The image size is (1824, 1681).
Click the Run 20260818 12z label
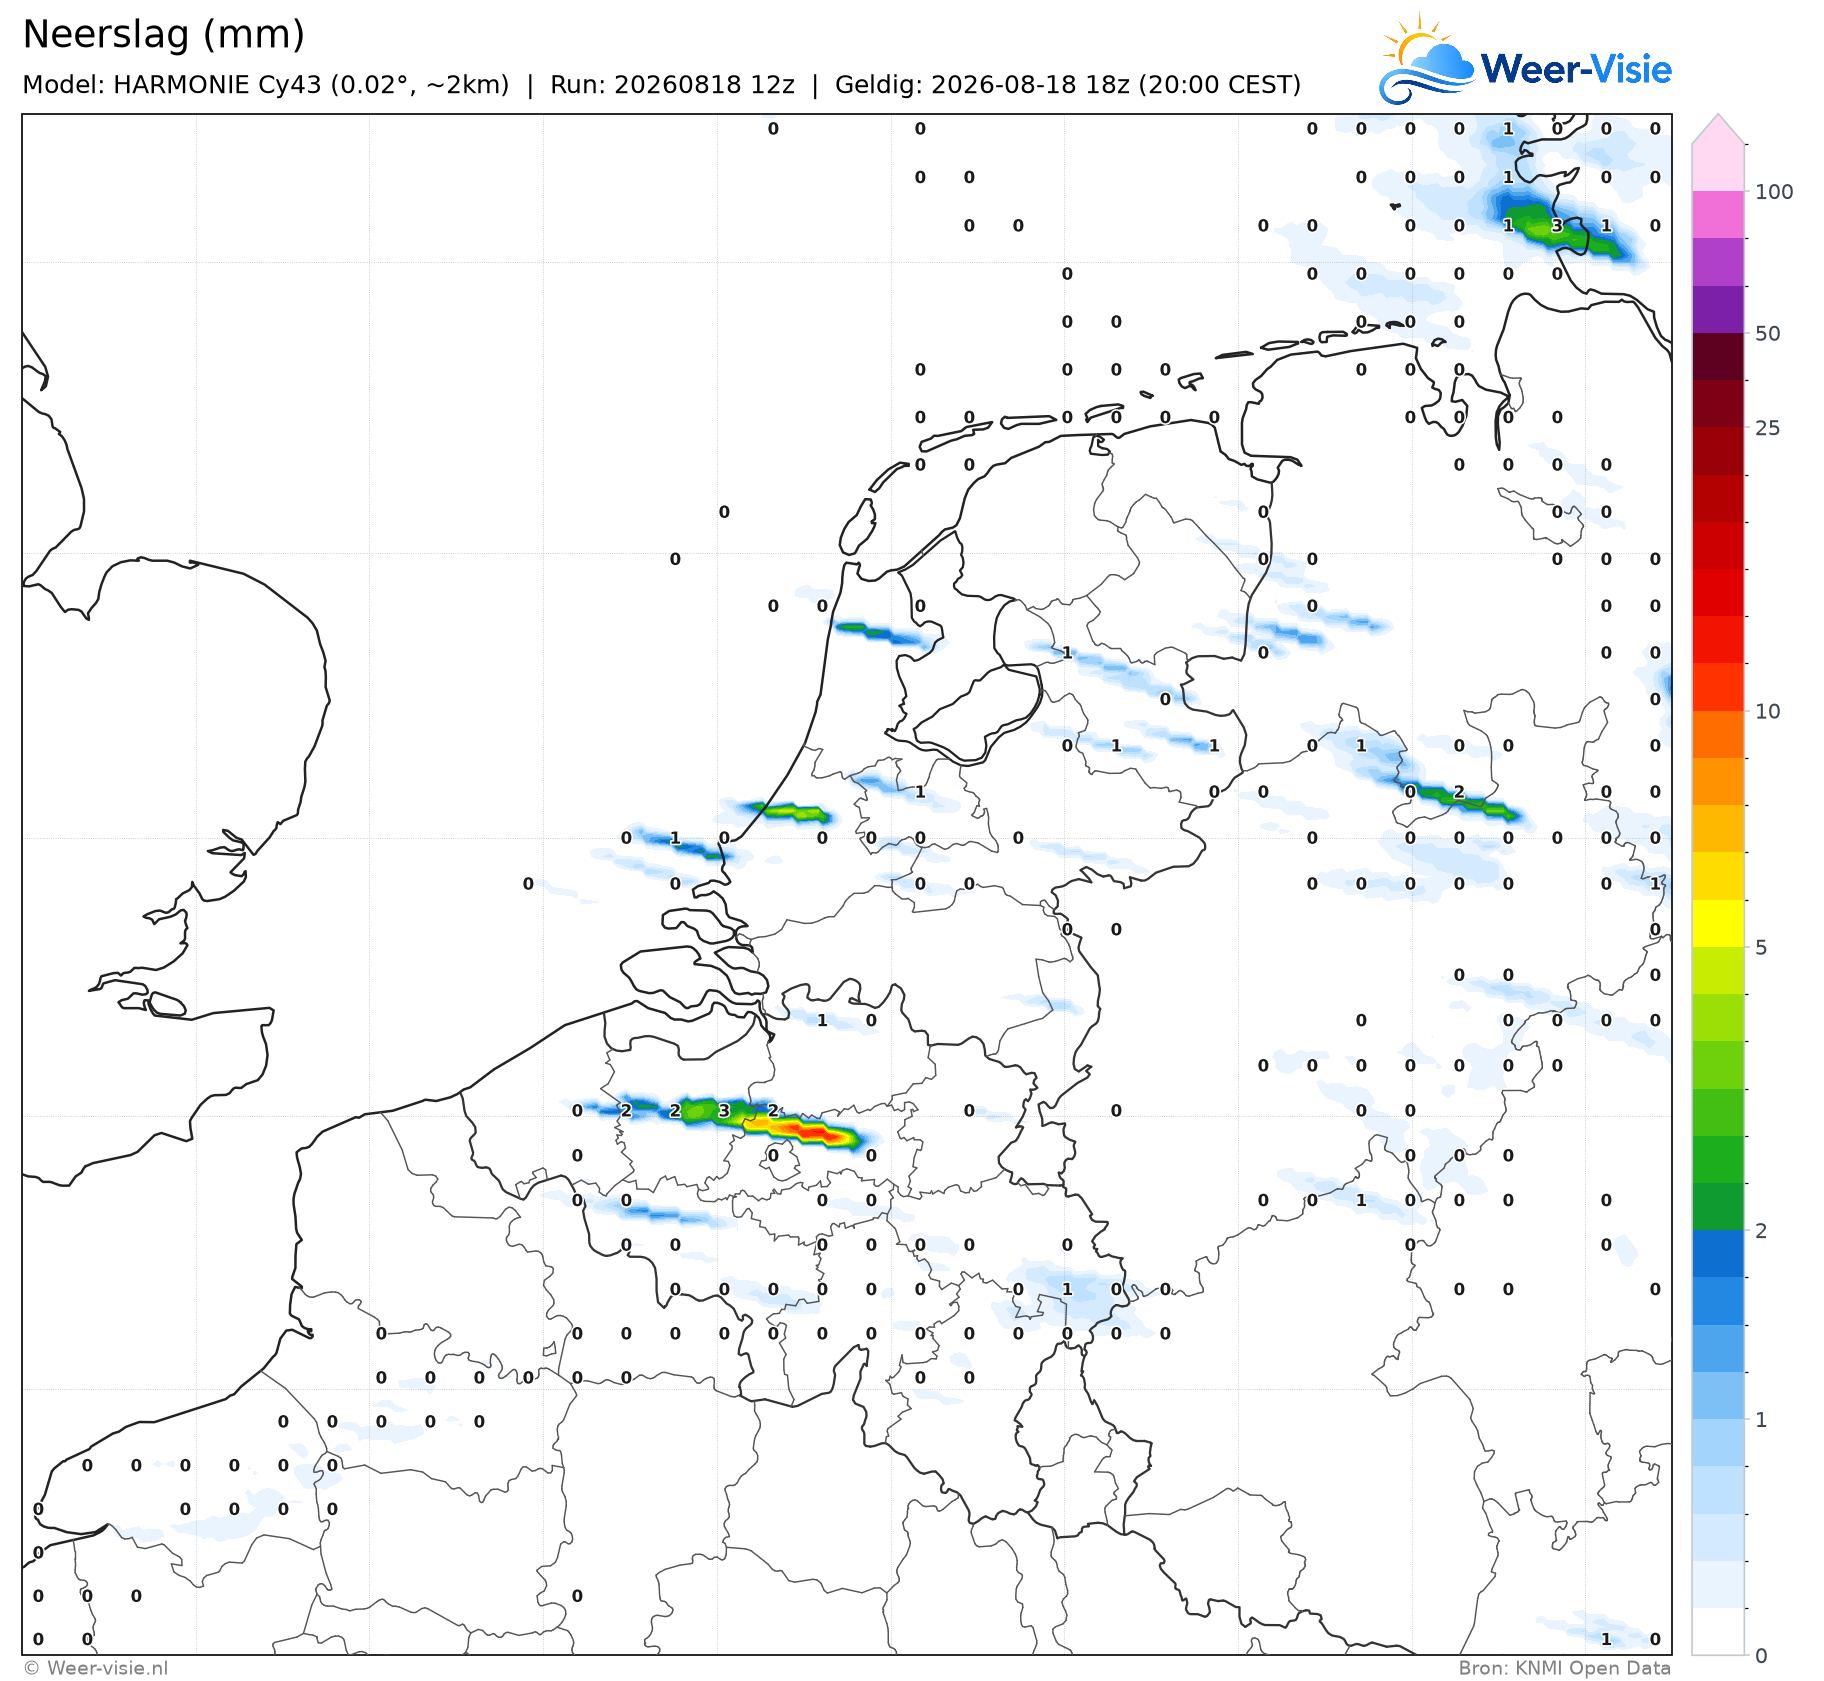coord(672,85)
